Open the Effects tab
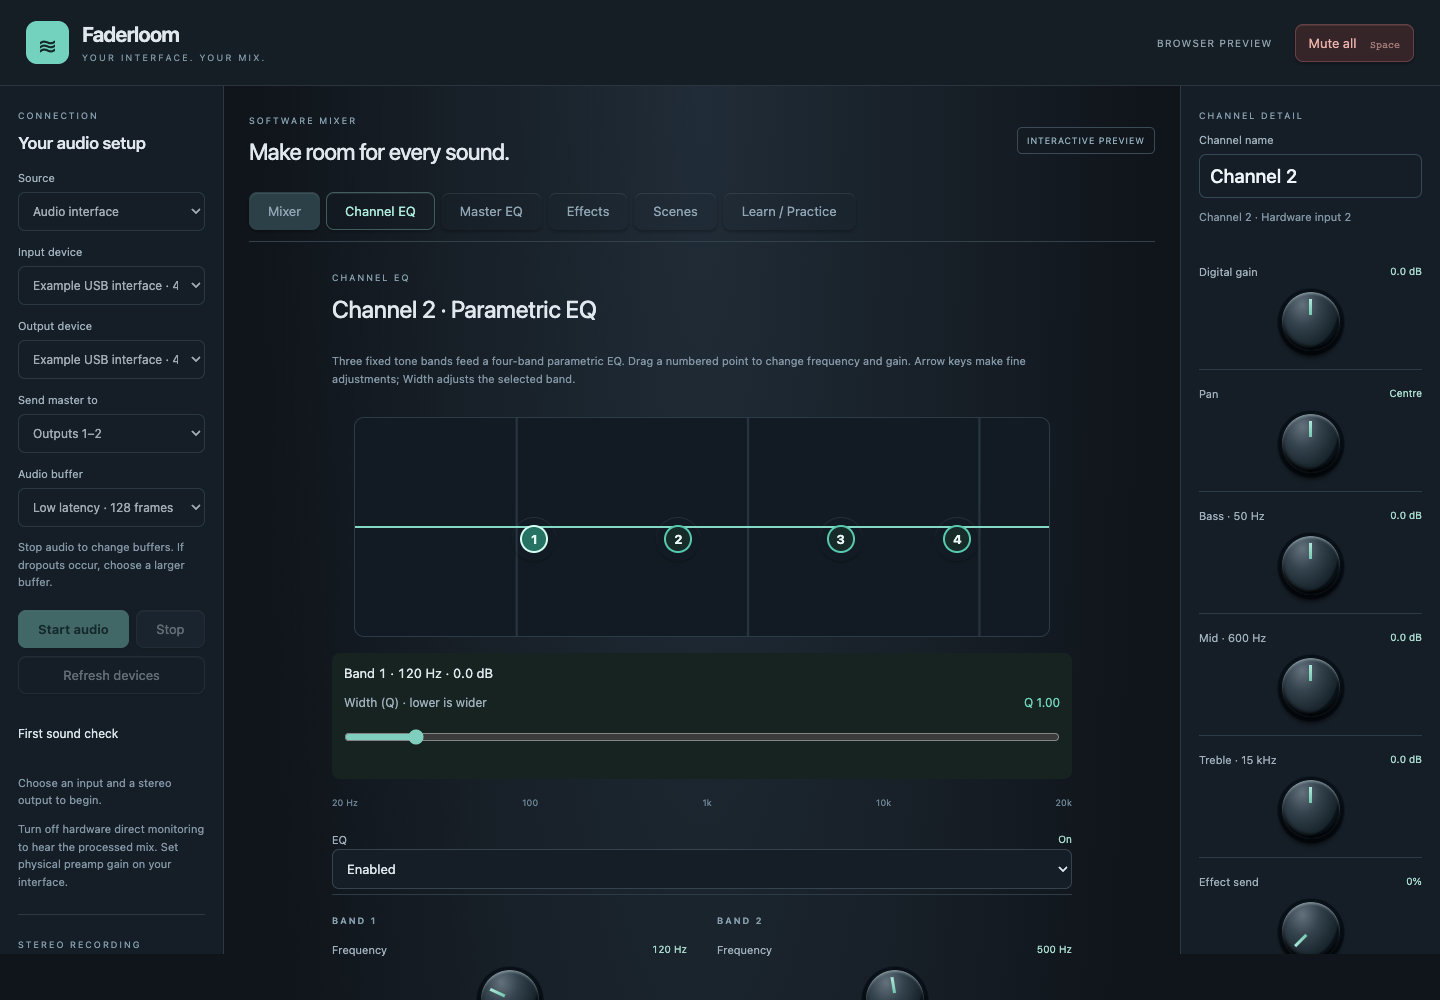This screenshot has width=1440, height=1000. pos(588,211)
